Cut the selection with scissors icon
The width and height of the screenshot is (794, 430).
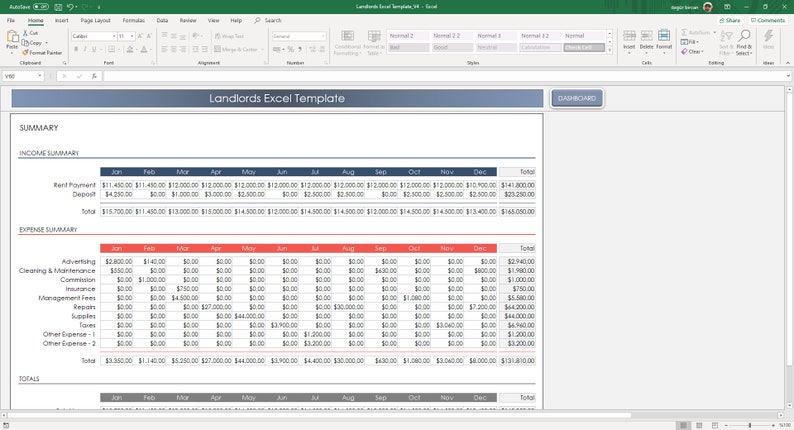[x=26, y=33]
